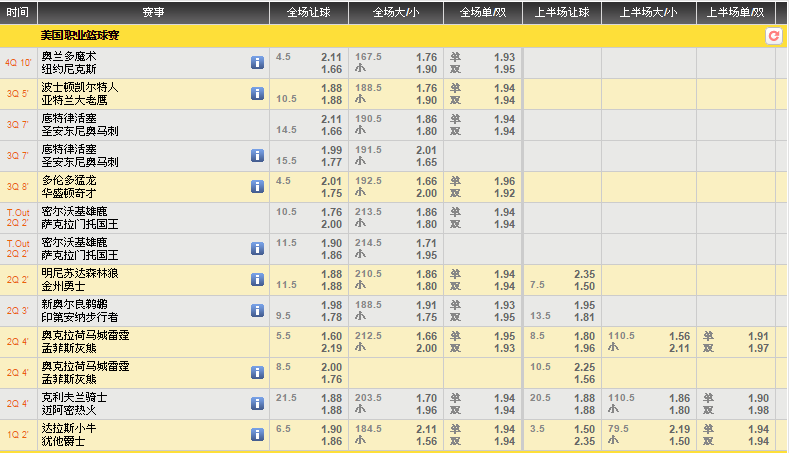
Task: Open info icon for 达拉斯小牛 vs 犹他爵士
Action: (x=257, y=434)
